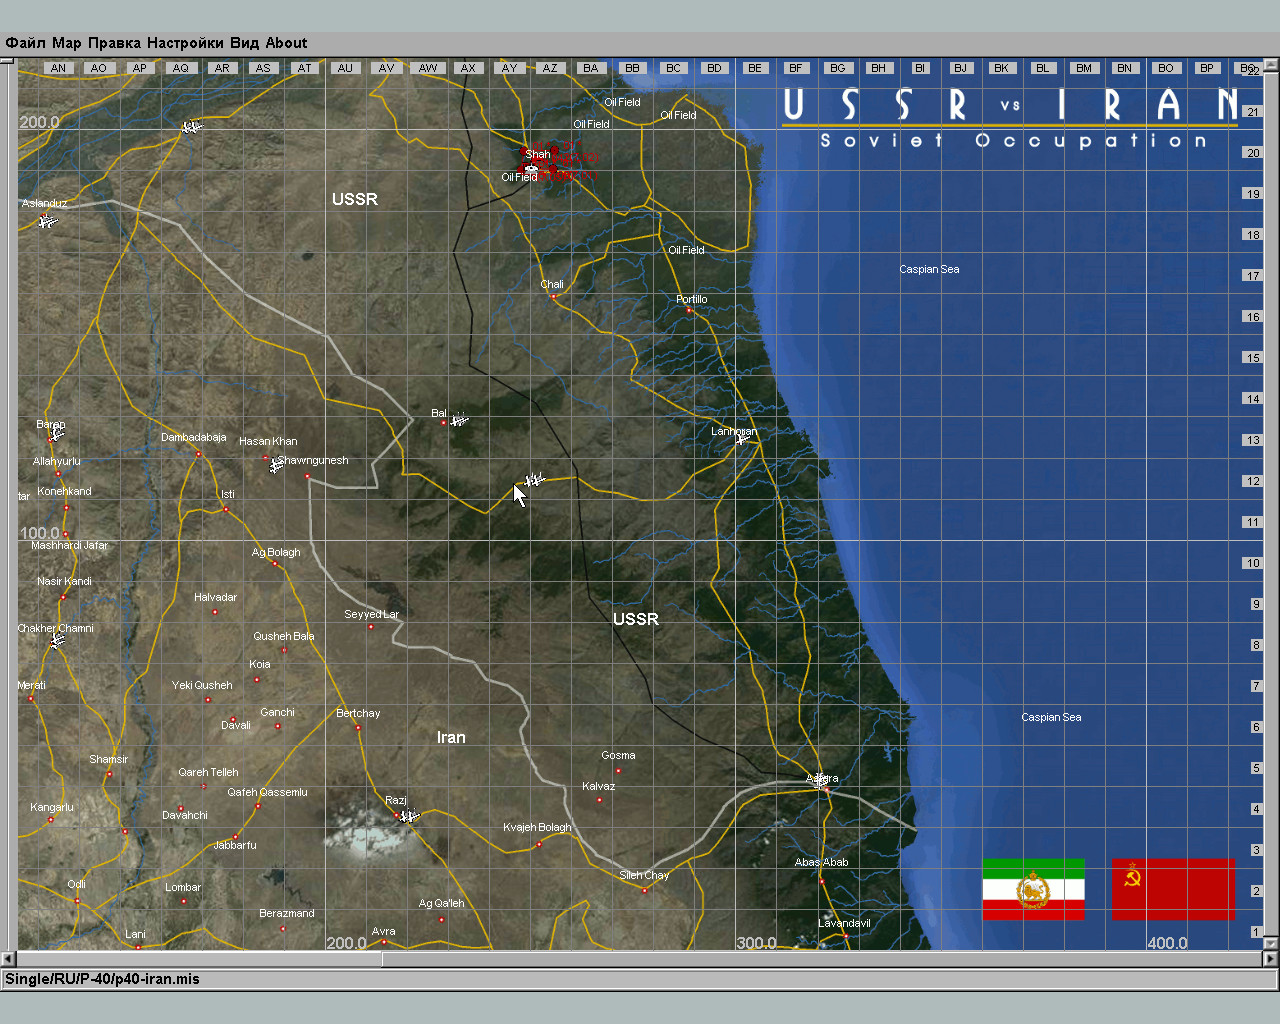Click the 'Qafeh Qassemlu' town label
The height and width of the screenshot is (1024, 1280).
point(267,792)
